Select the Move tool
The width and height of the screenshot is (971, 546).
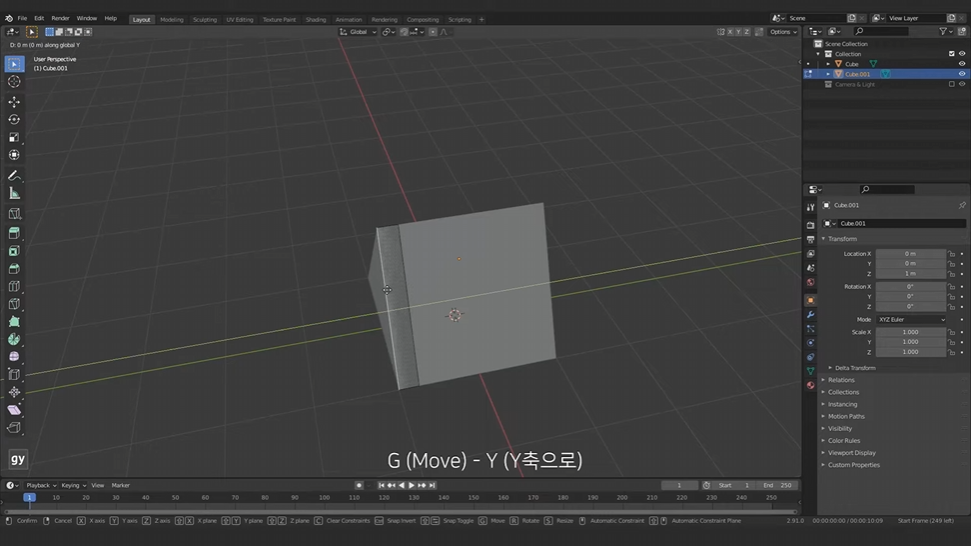pos(14,102)
